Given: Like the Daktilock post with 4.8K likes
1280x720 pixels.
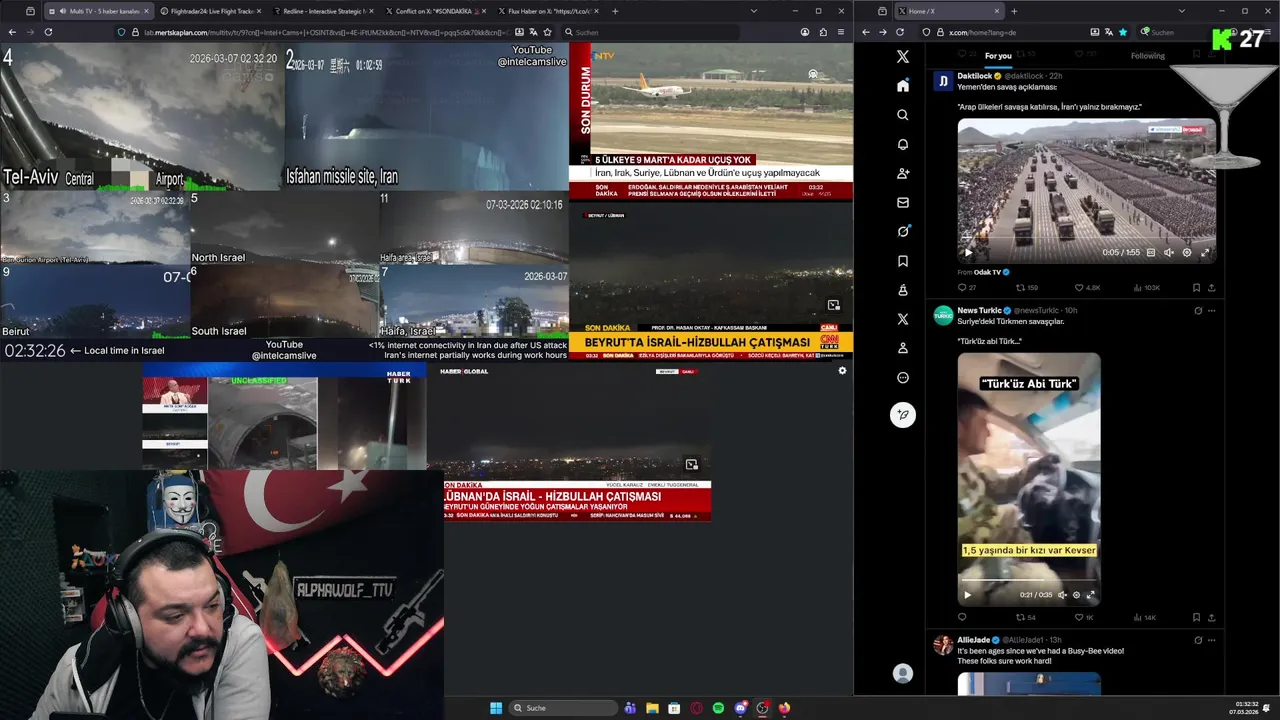Looking at the screenshot, I should [x=1086, y=287].
